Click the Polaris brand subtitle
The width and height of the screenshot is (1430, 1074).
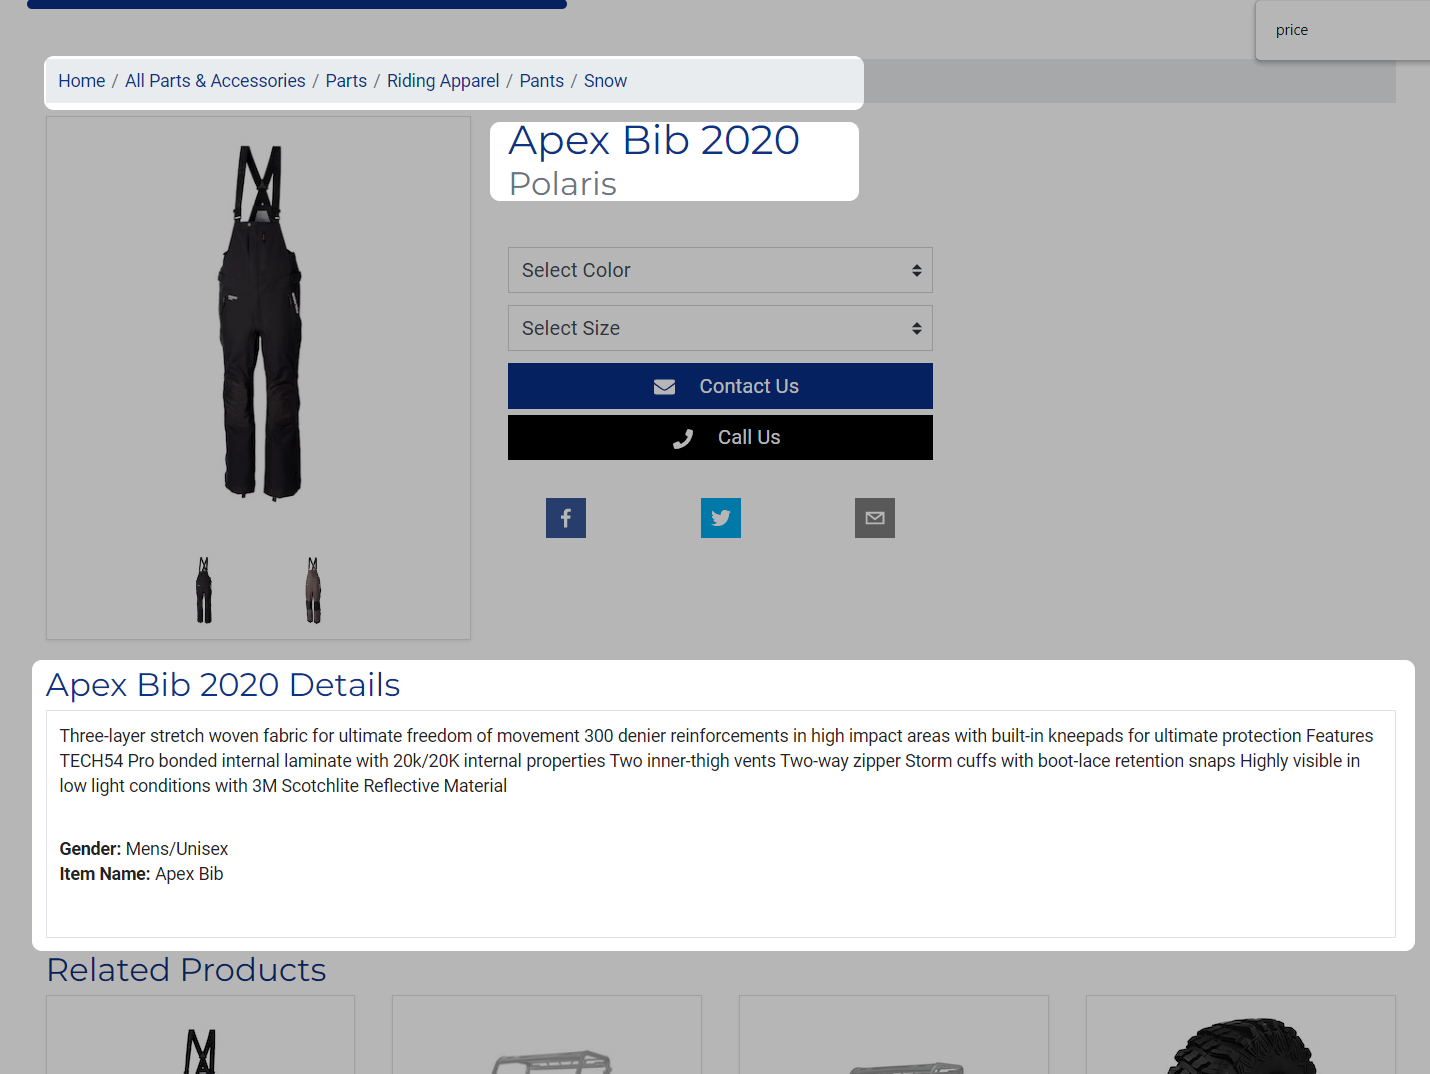tap(563, 184)
